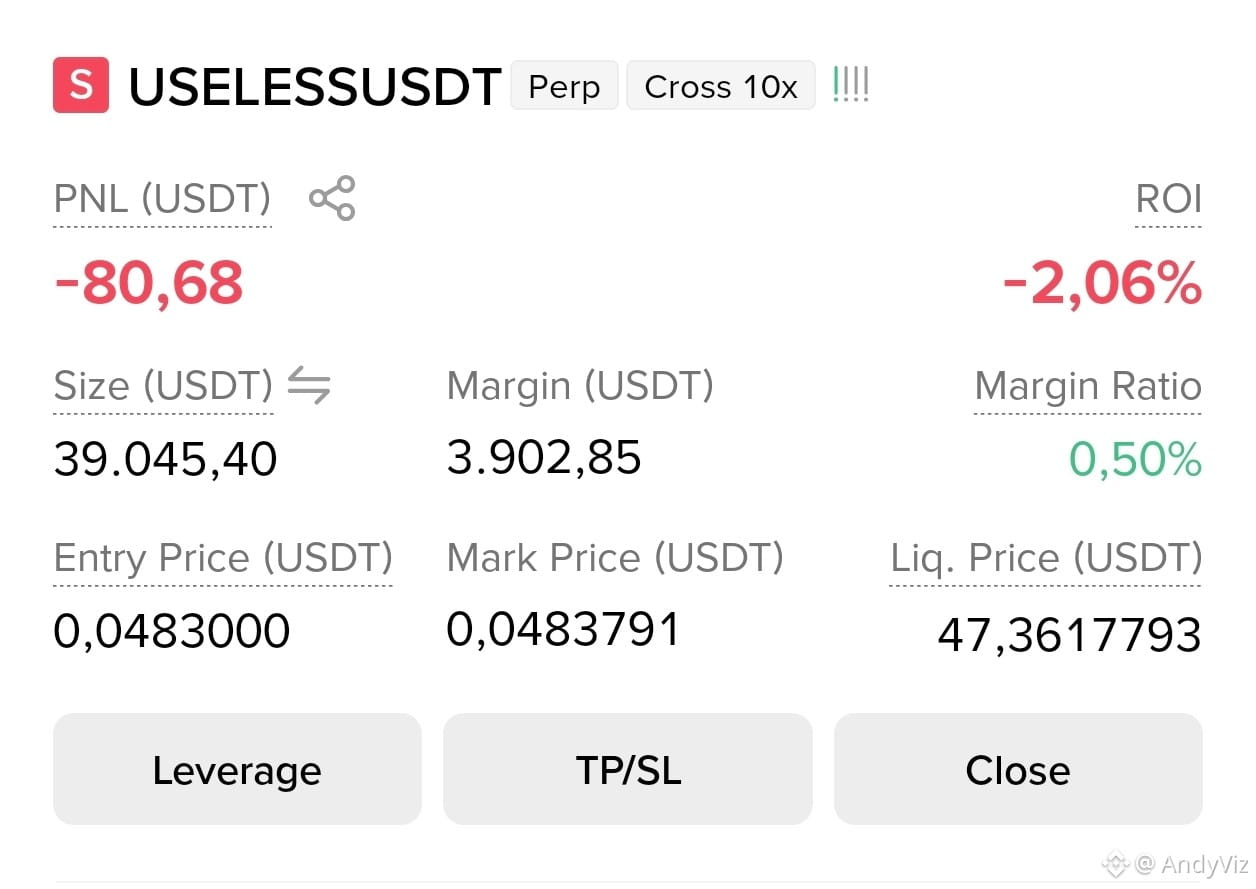Tap Entry Price (USDT) label

click(223, 558)
